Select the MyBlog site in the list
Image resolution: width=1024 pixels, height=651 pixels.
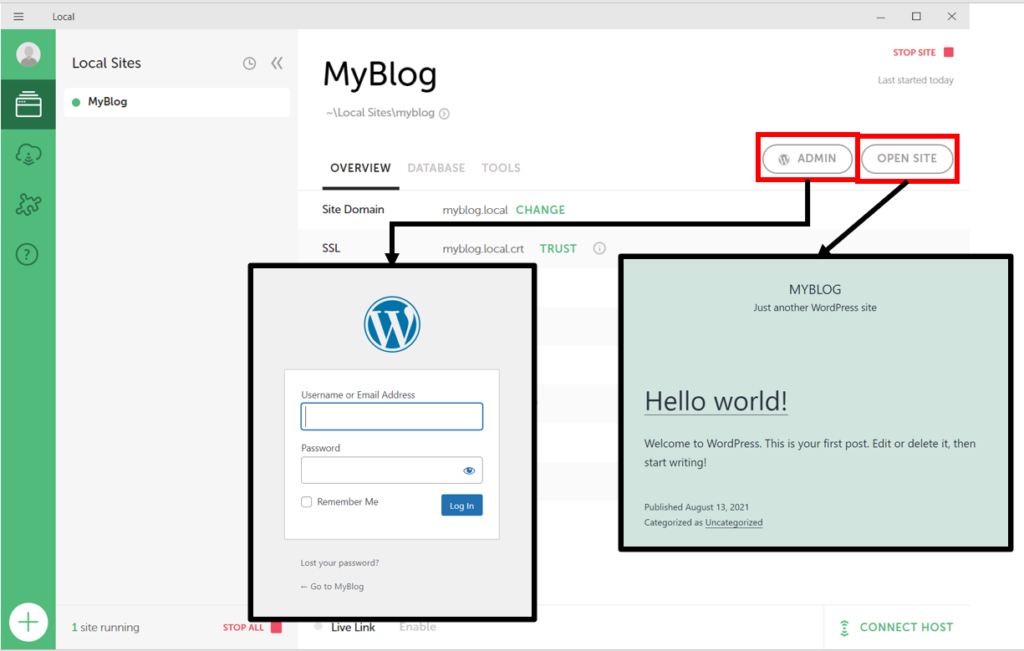tap(177, 102)
